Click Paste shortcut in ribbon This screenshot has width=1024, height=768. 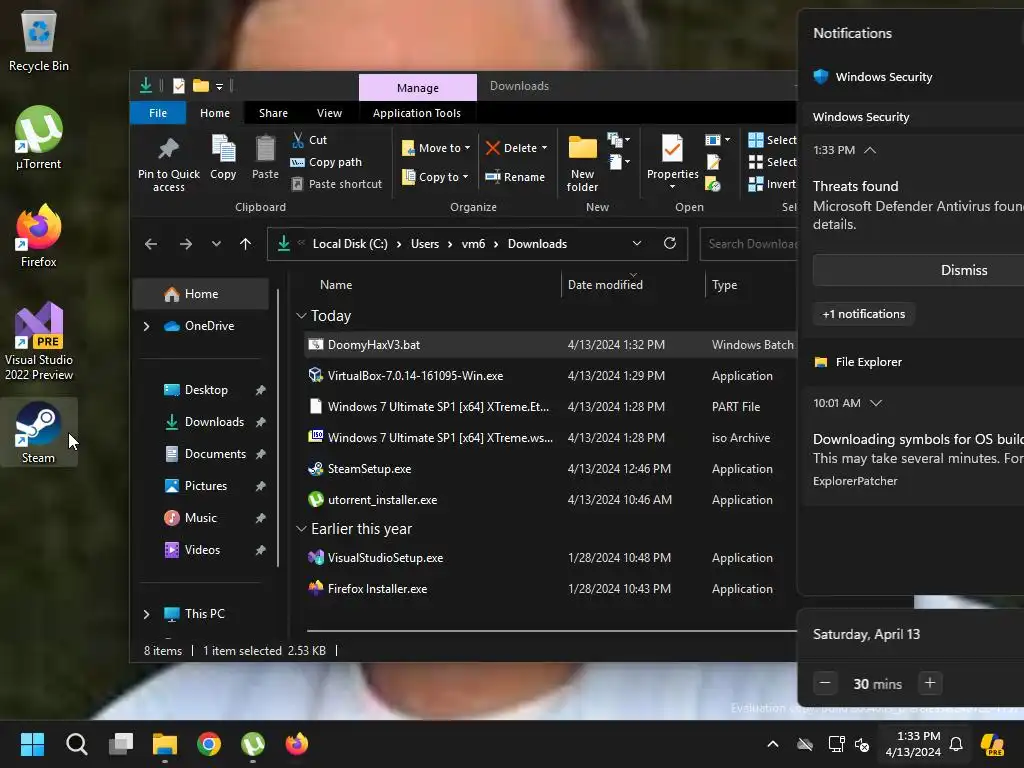pos(336,184)
